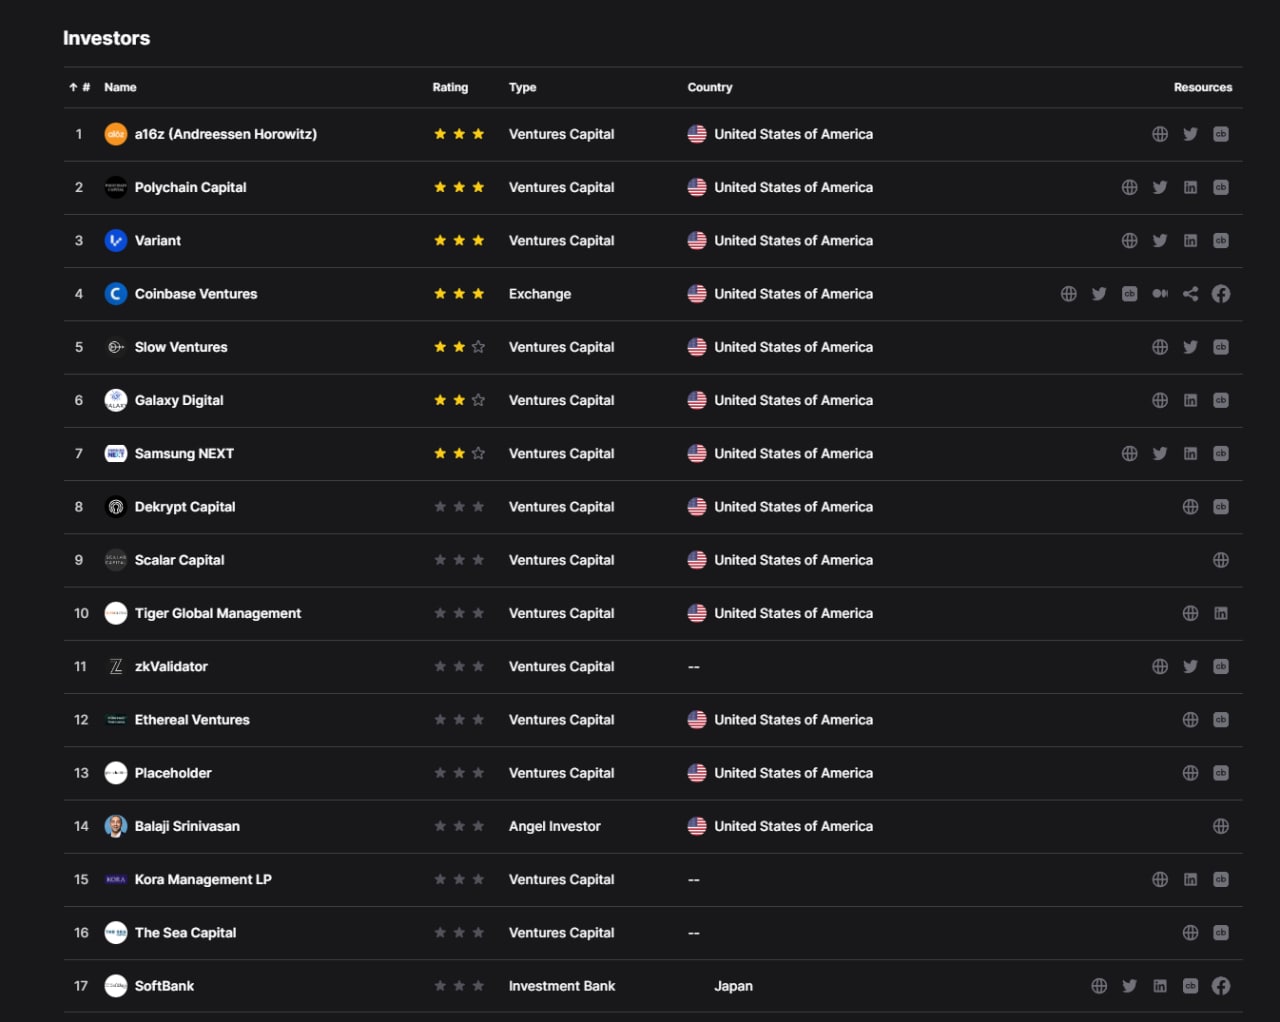Screen dimensions: 1280x1022
Task: Sort by Name column header
Action: point(120,87)
